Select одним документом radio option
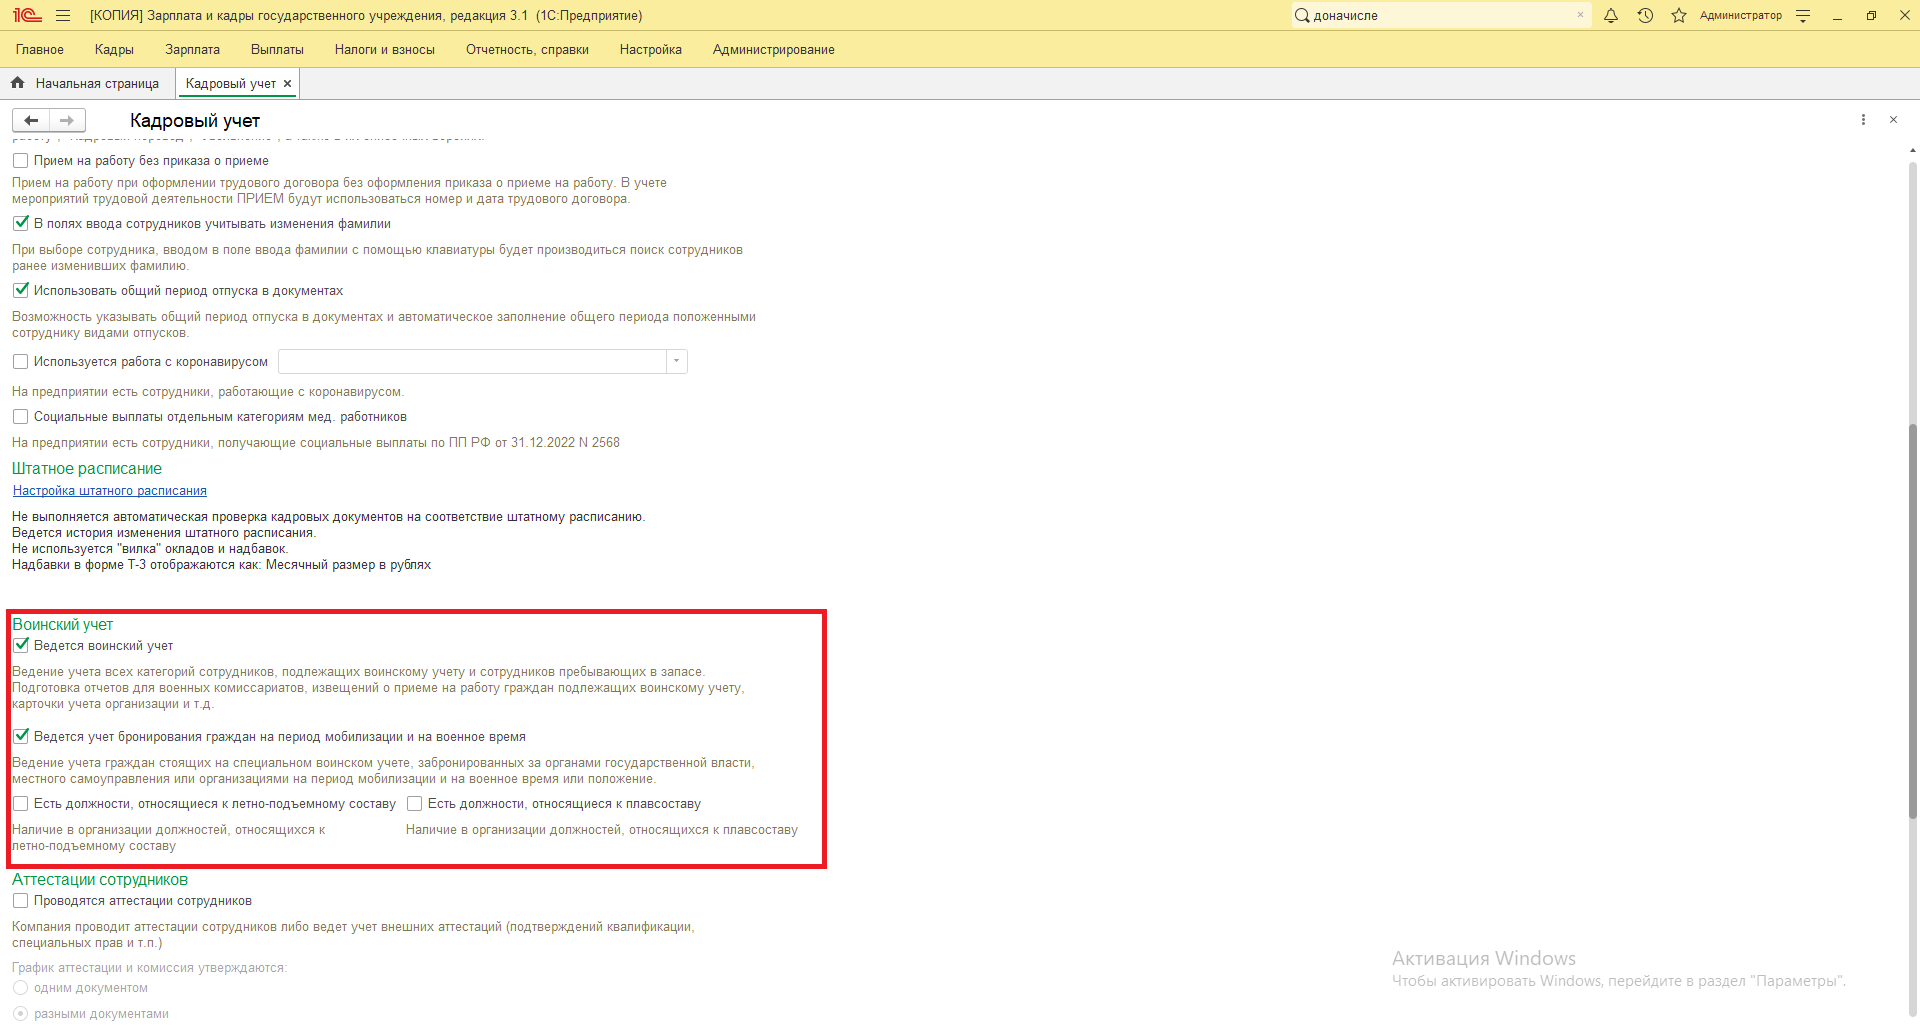Viewport: 1920px width, 1025px height. pos(20,987)
